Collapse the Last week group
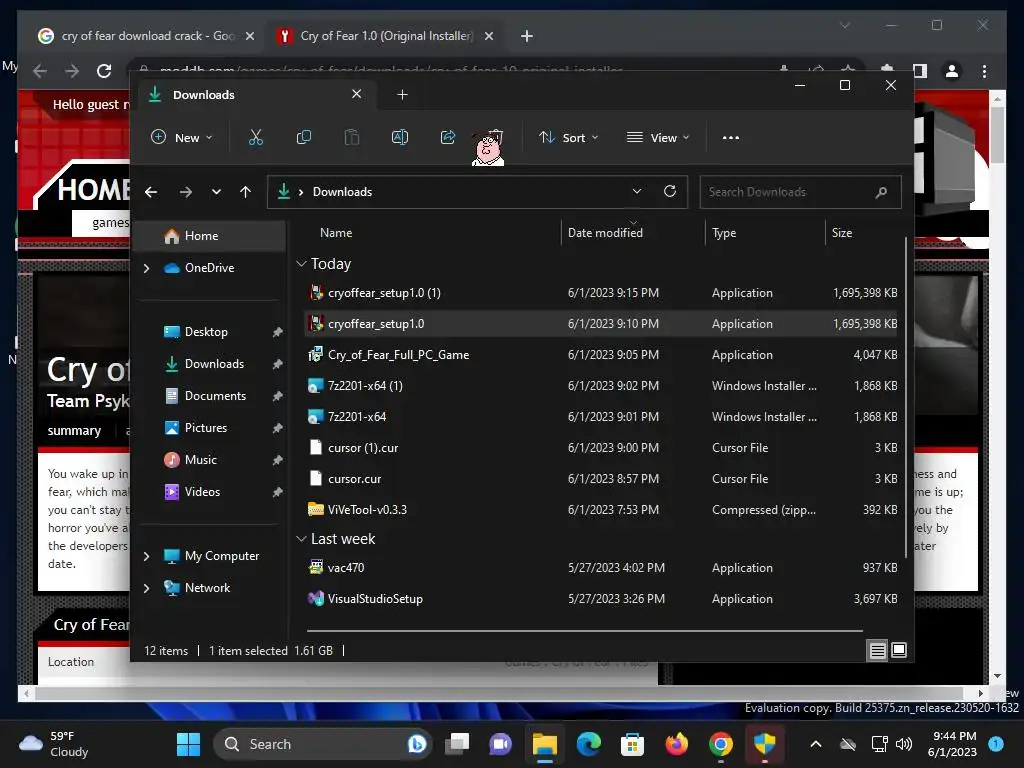Viewport: 1024px width, 768px height. [x=301, y=539]
